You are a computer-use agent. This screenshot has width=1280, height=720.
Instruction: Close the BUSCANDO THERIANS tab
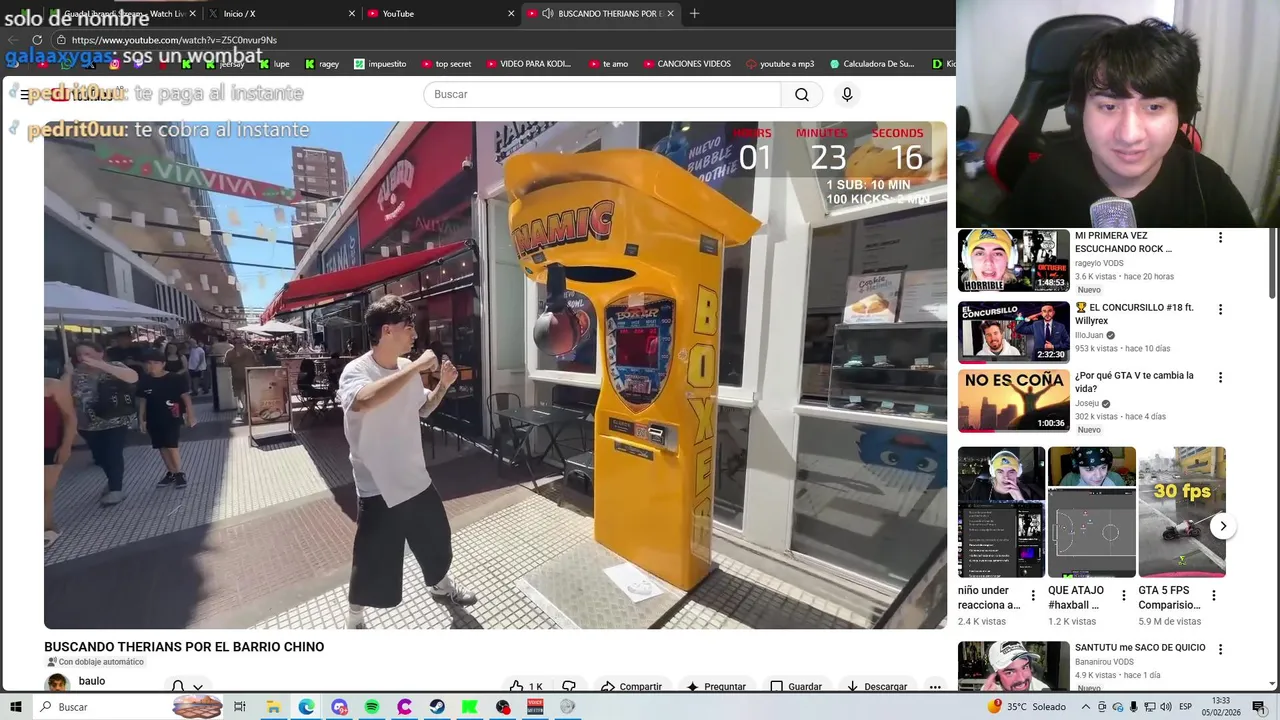(x=671, y=13)
